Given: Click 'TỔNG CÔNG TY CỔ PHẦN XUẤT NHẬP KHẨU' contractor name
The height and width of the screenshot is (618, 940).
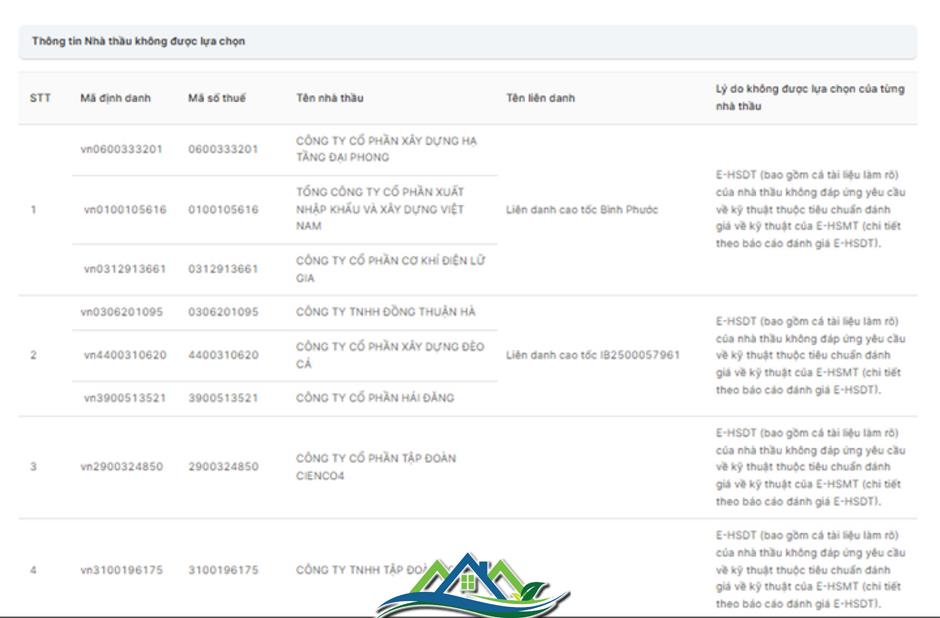Looking at the screenshot, I should point(380,209).
